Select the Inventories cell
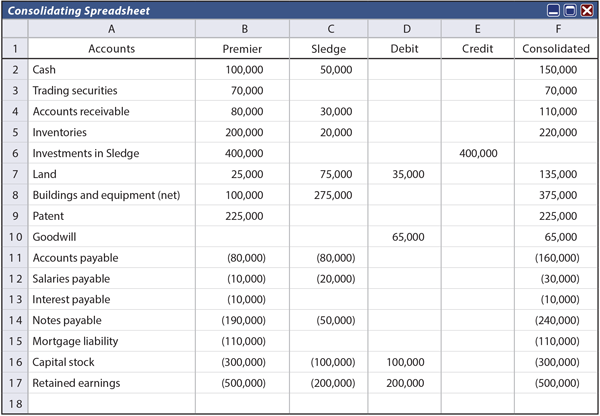The height and width of the screenshot is (416, 600). pyautogui.click(x=111, y=132)
